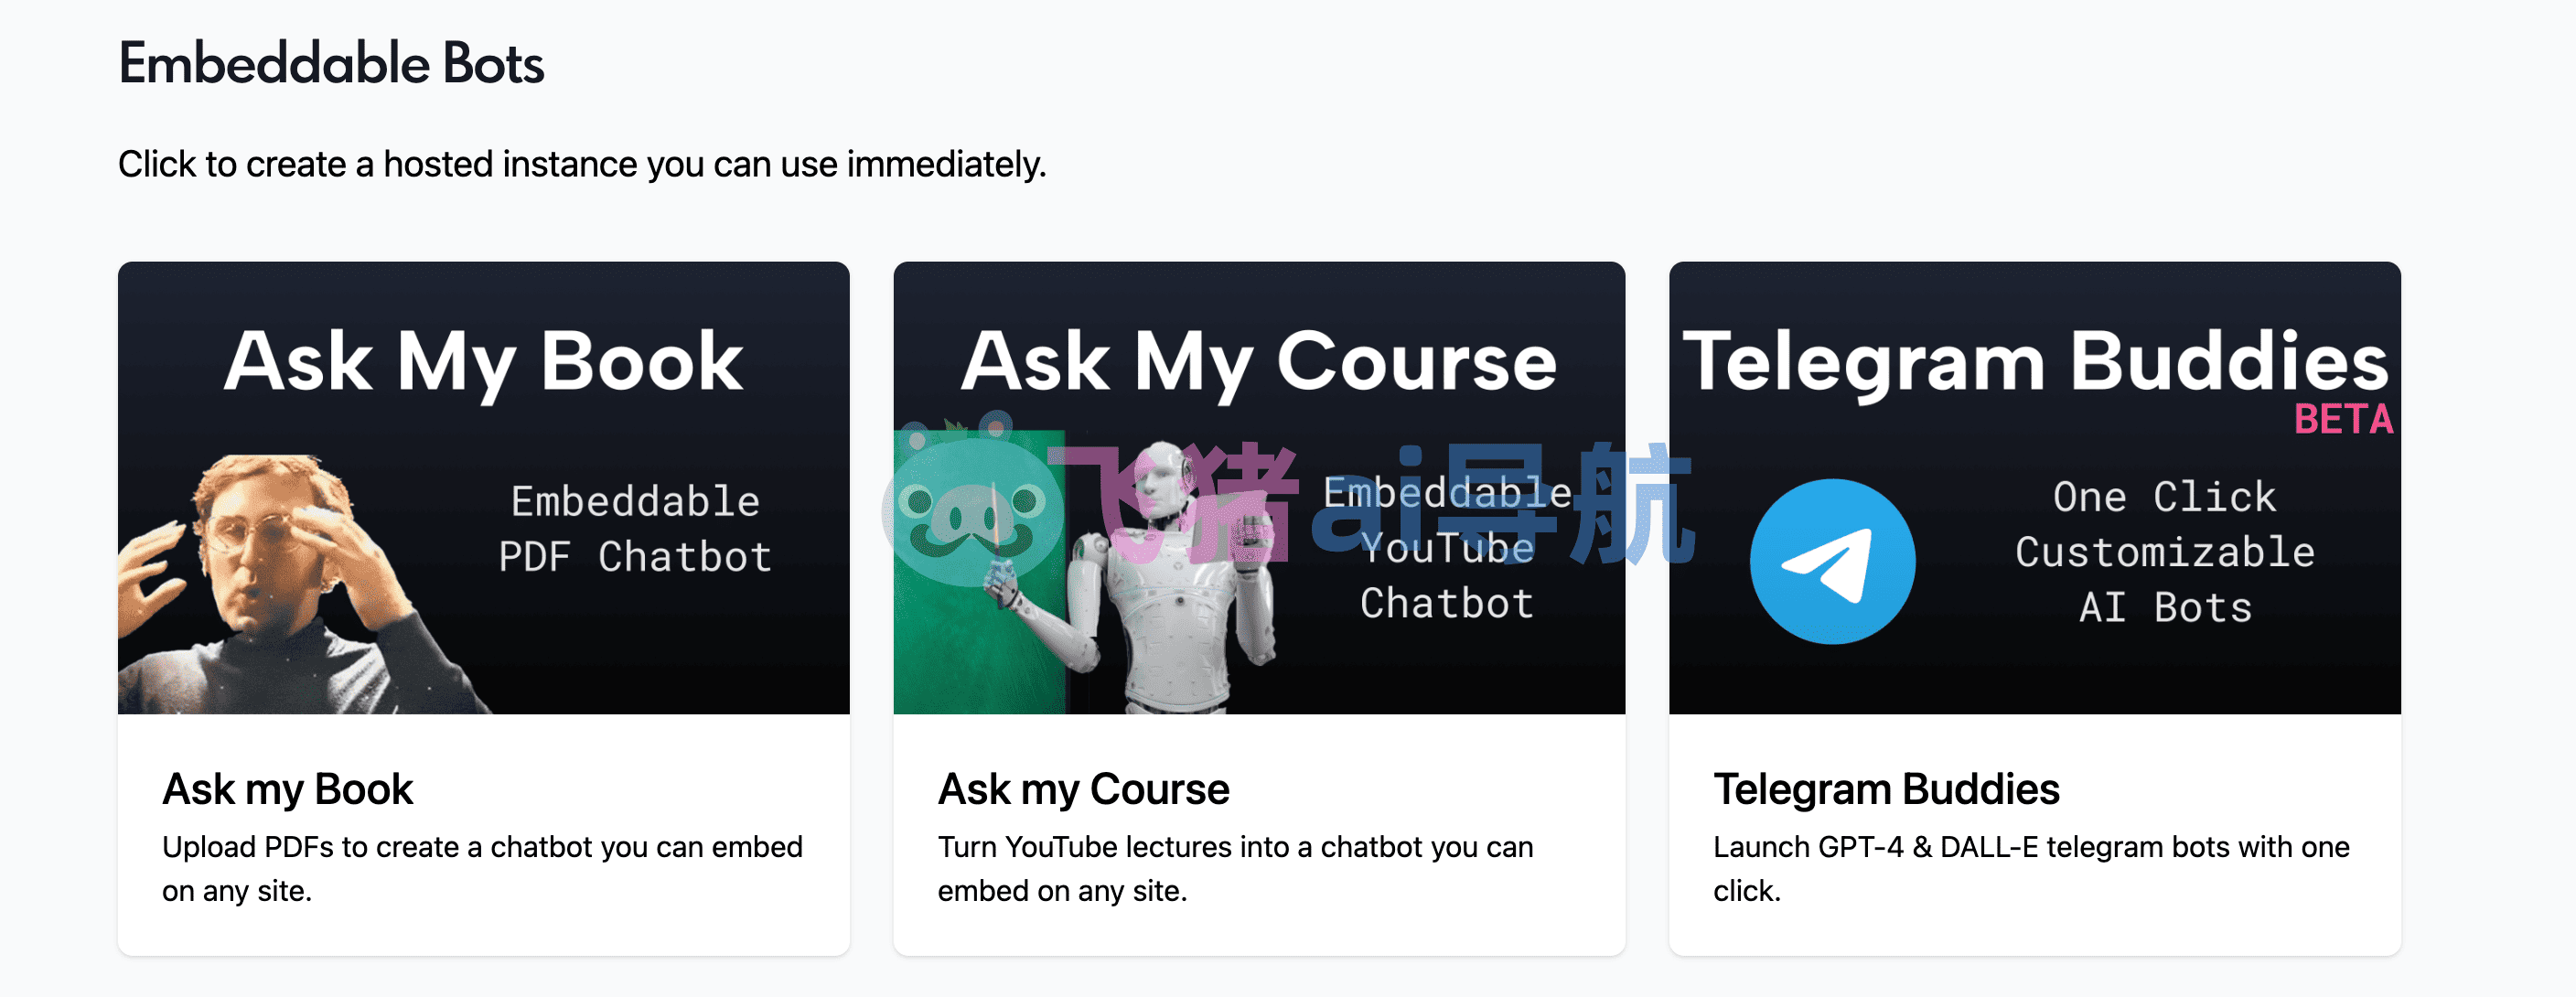2576x997 pixels.
Task: Open the Ask My Book banner image
Action: coord(484,488)
